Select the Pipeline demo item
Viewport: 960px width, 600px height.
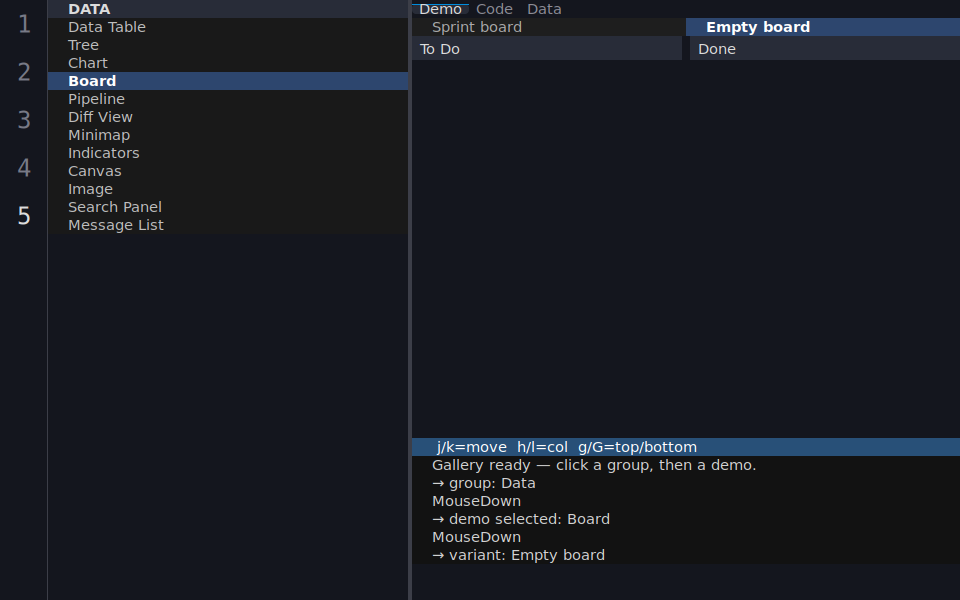[228, 99]
